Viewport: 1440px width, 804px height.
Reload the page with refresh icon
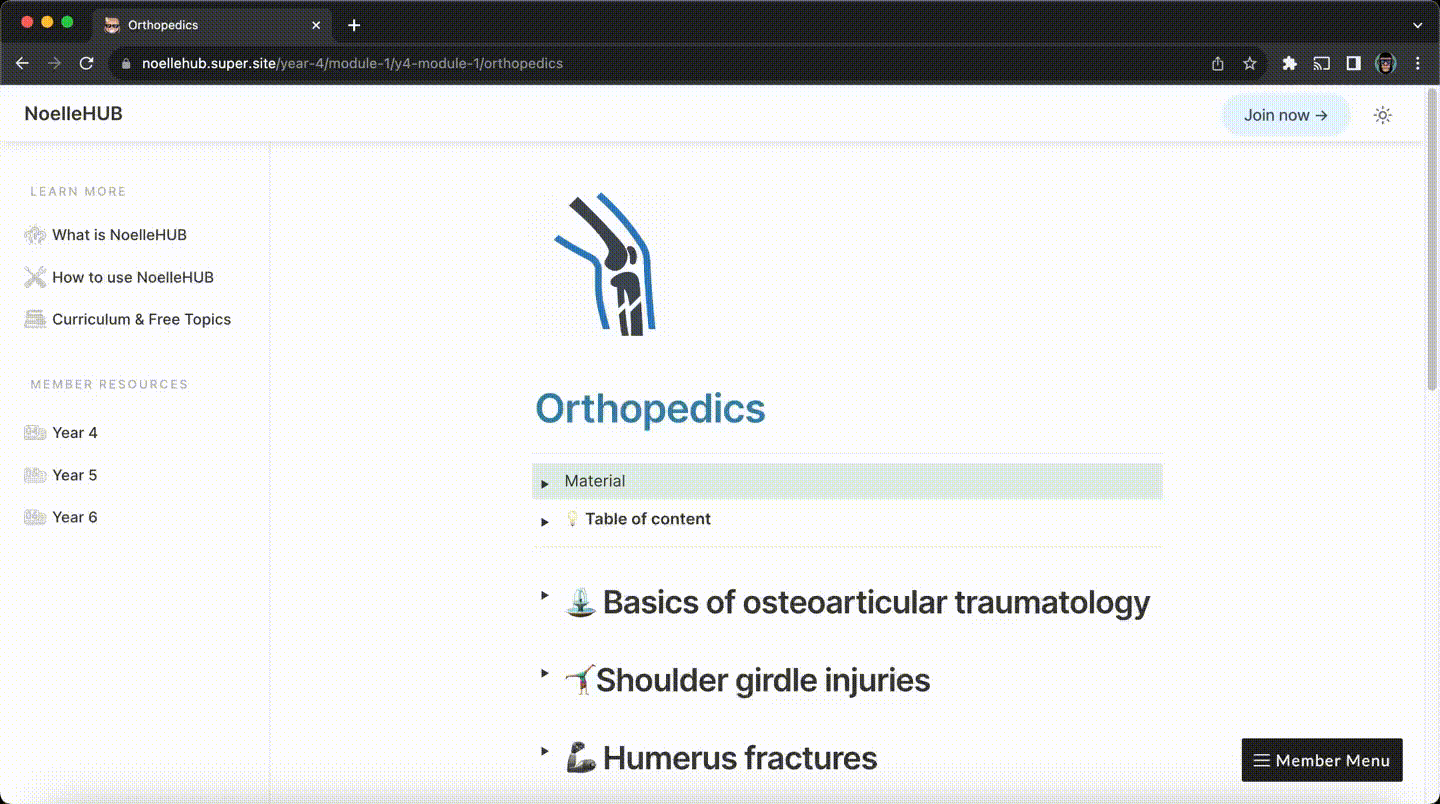pos(86,63)
